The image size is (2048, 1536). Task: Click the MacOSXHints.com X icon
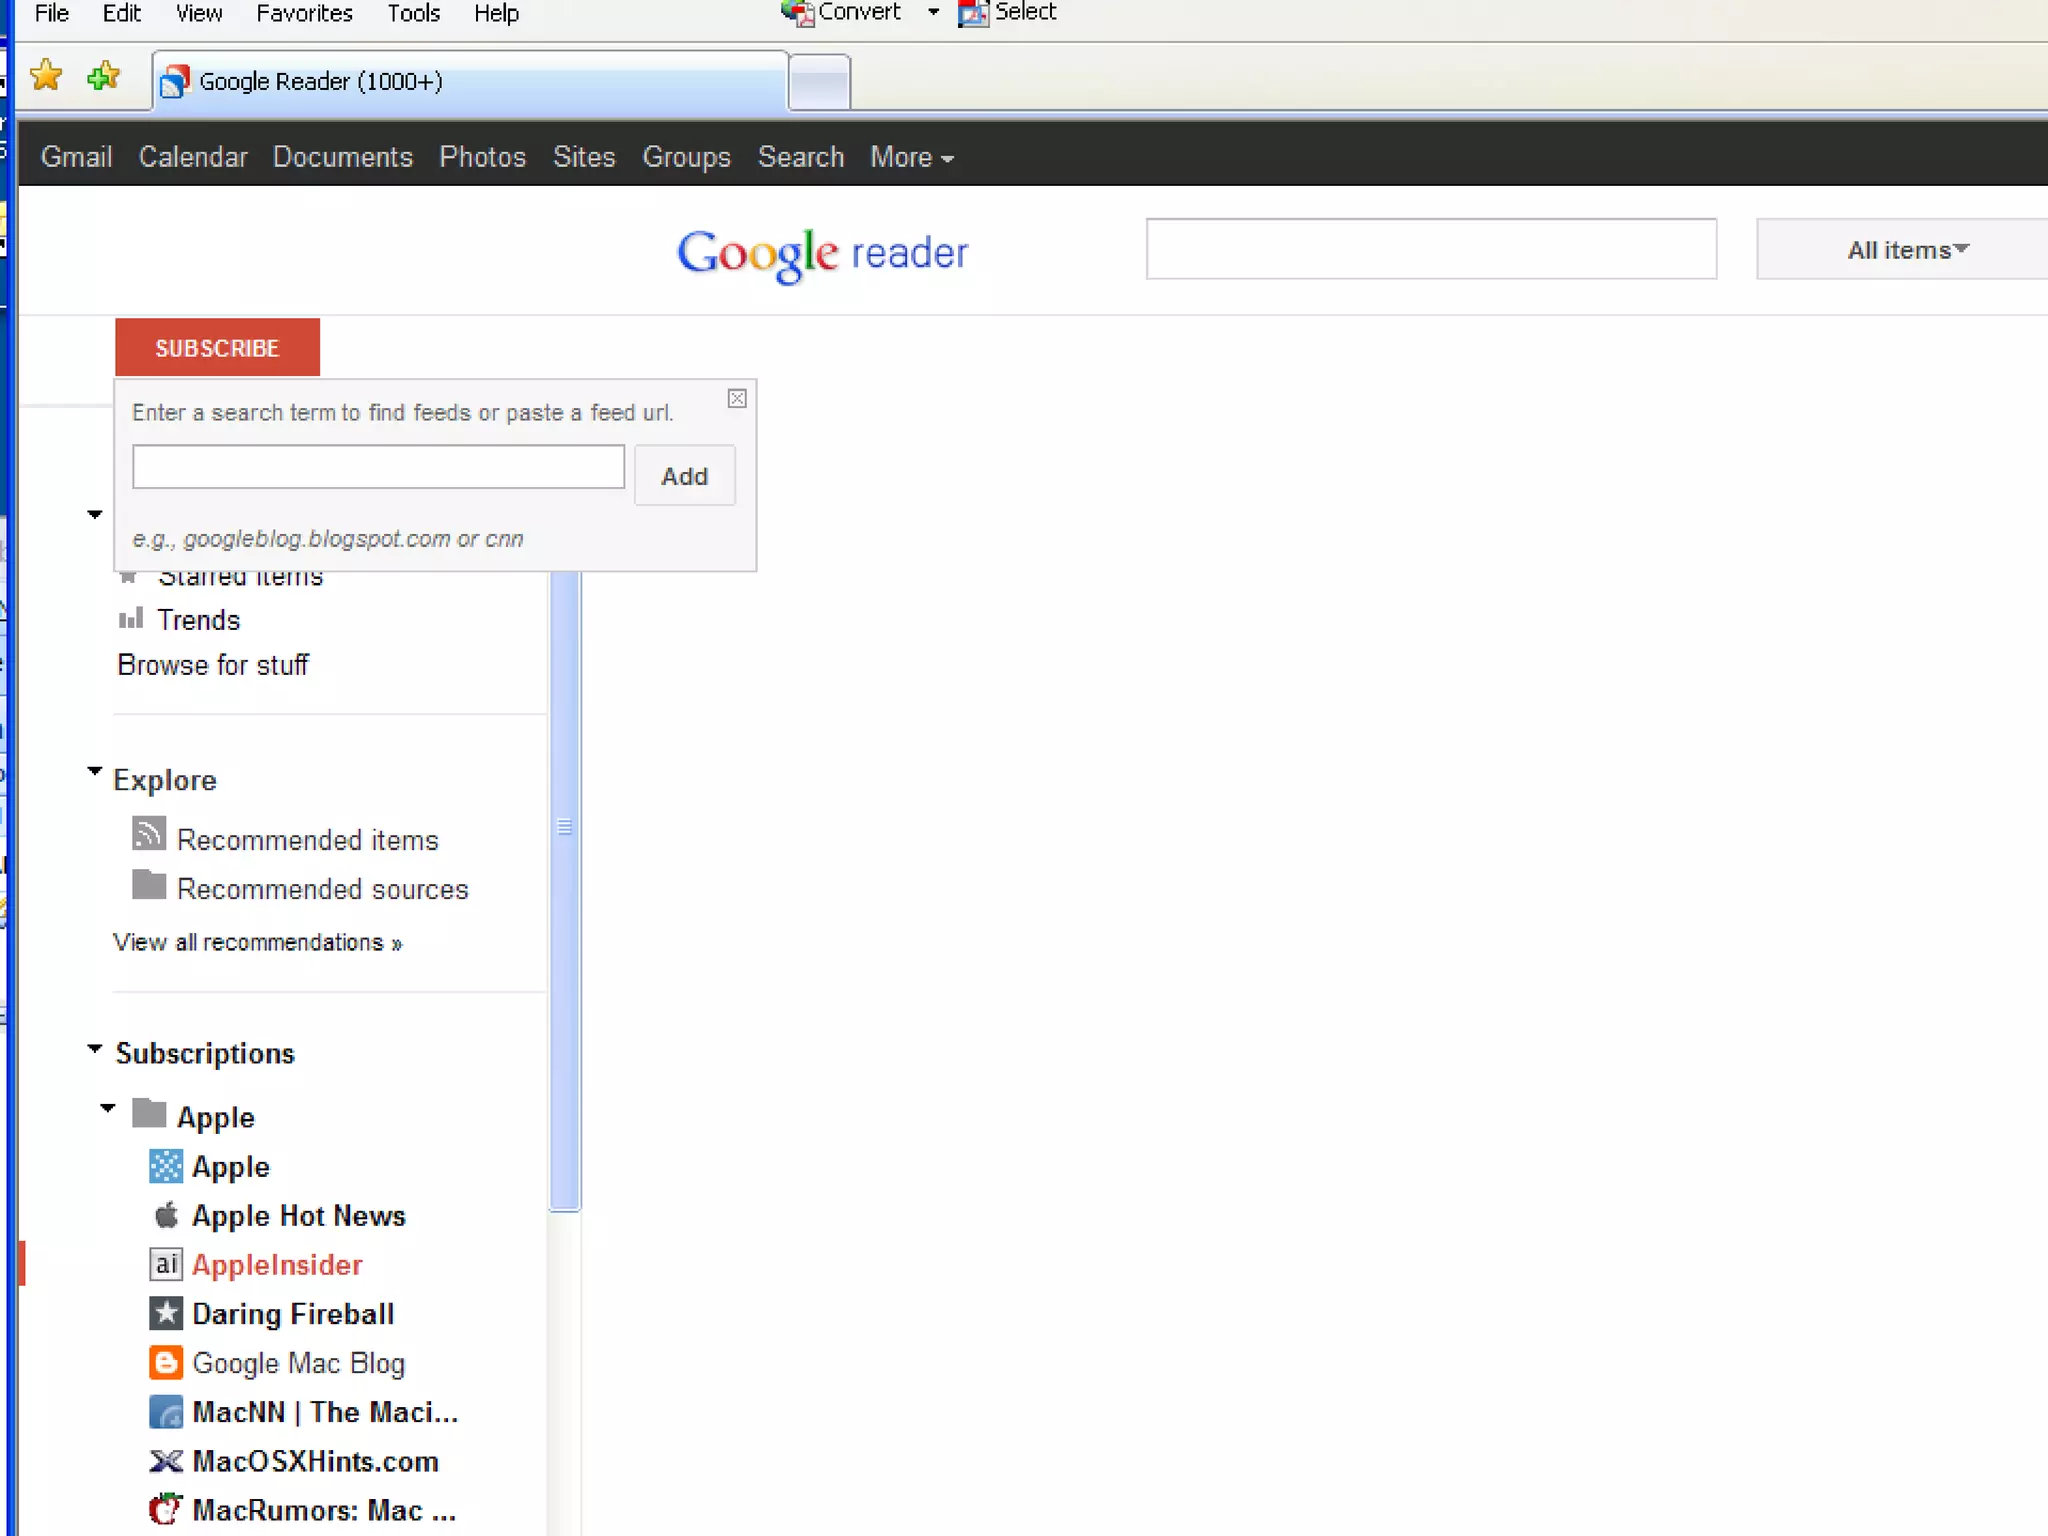[x=166, y=1461]
